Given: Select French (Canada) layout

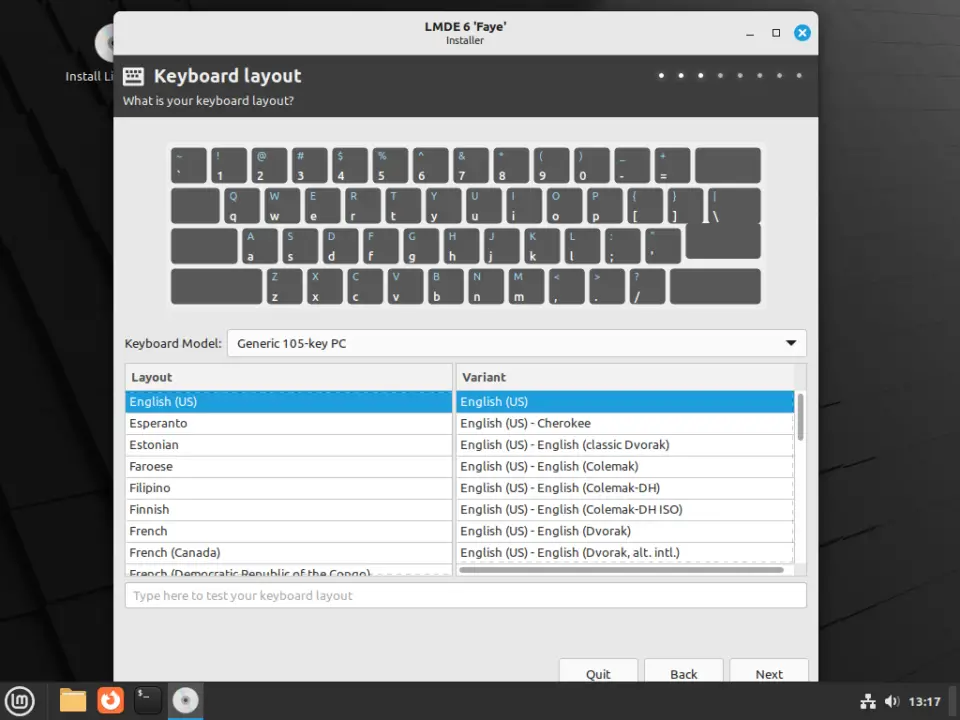Looking at the screenshot, I should 289,552.
